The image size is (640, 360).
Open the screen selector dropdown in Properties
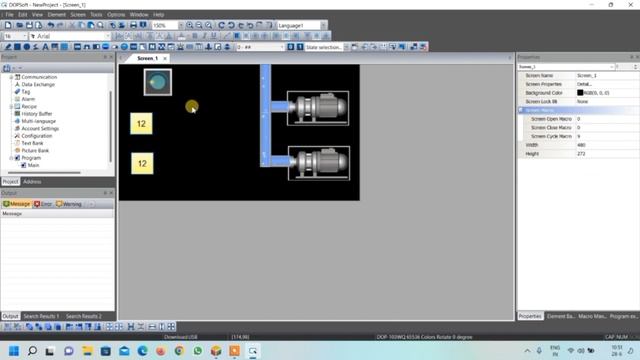[x=611, y=67]
